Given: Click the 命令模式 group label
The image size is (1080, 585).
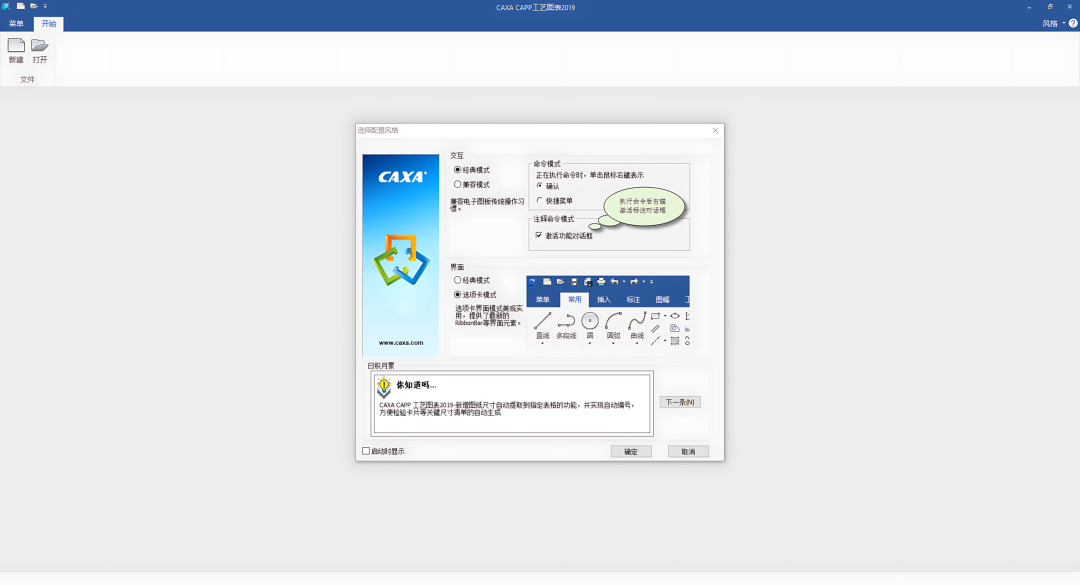Looking at the screenshot, I should (547, 164).
